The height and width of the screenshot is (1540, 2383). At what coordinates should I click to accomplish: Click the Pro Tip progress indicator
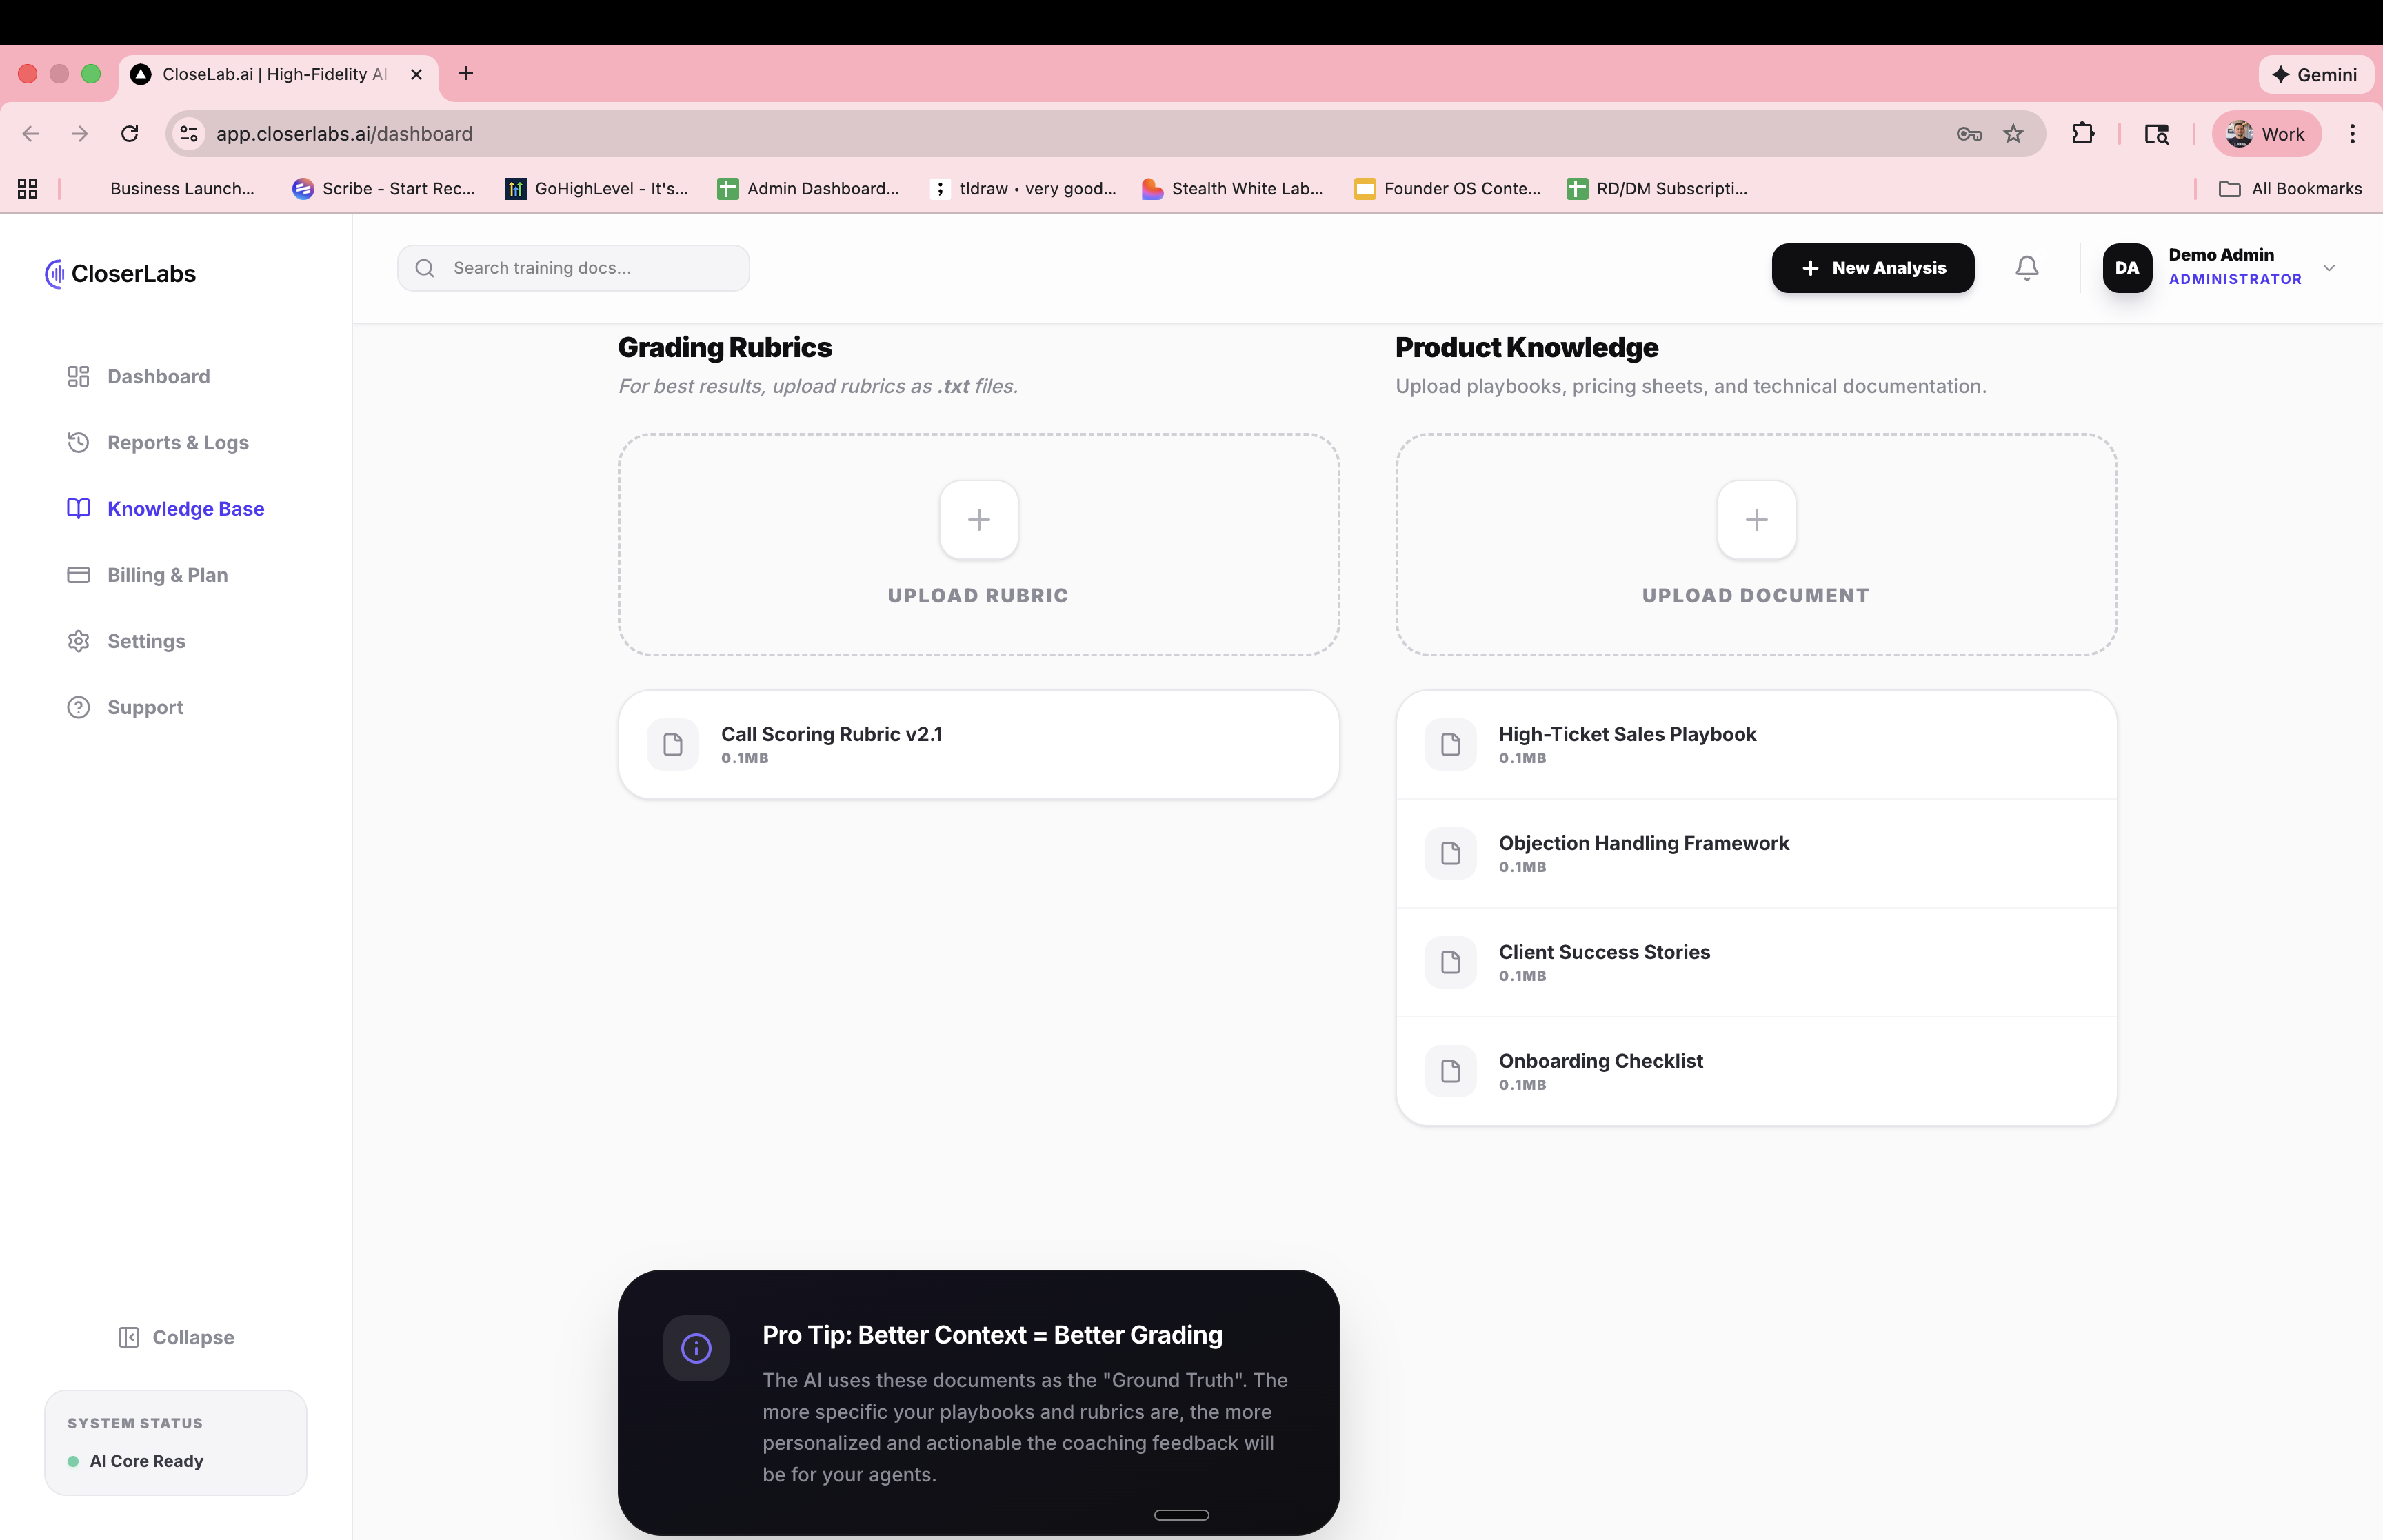pyautogui.click(x=1180, y=1514)
